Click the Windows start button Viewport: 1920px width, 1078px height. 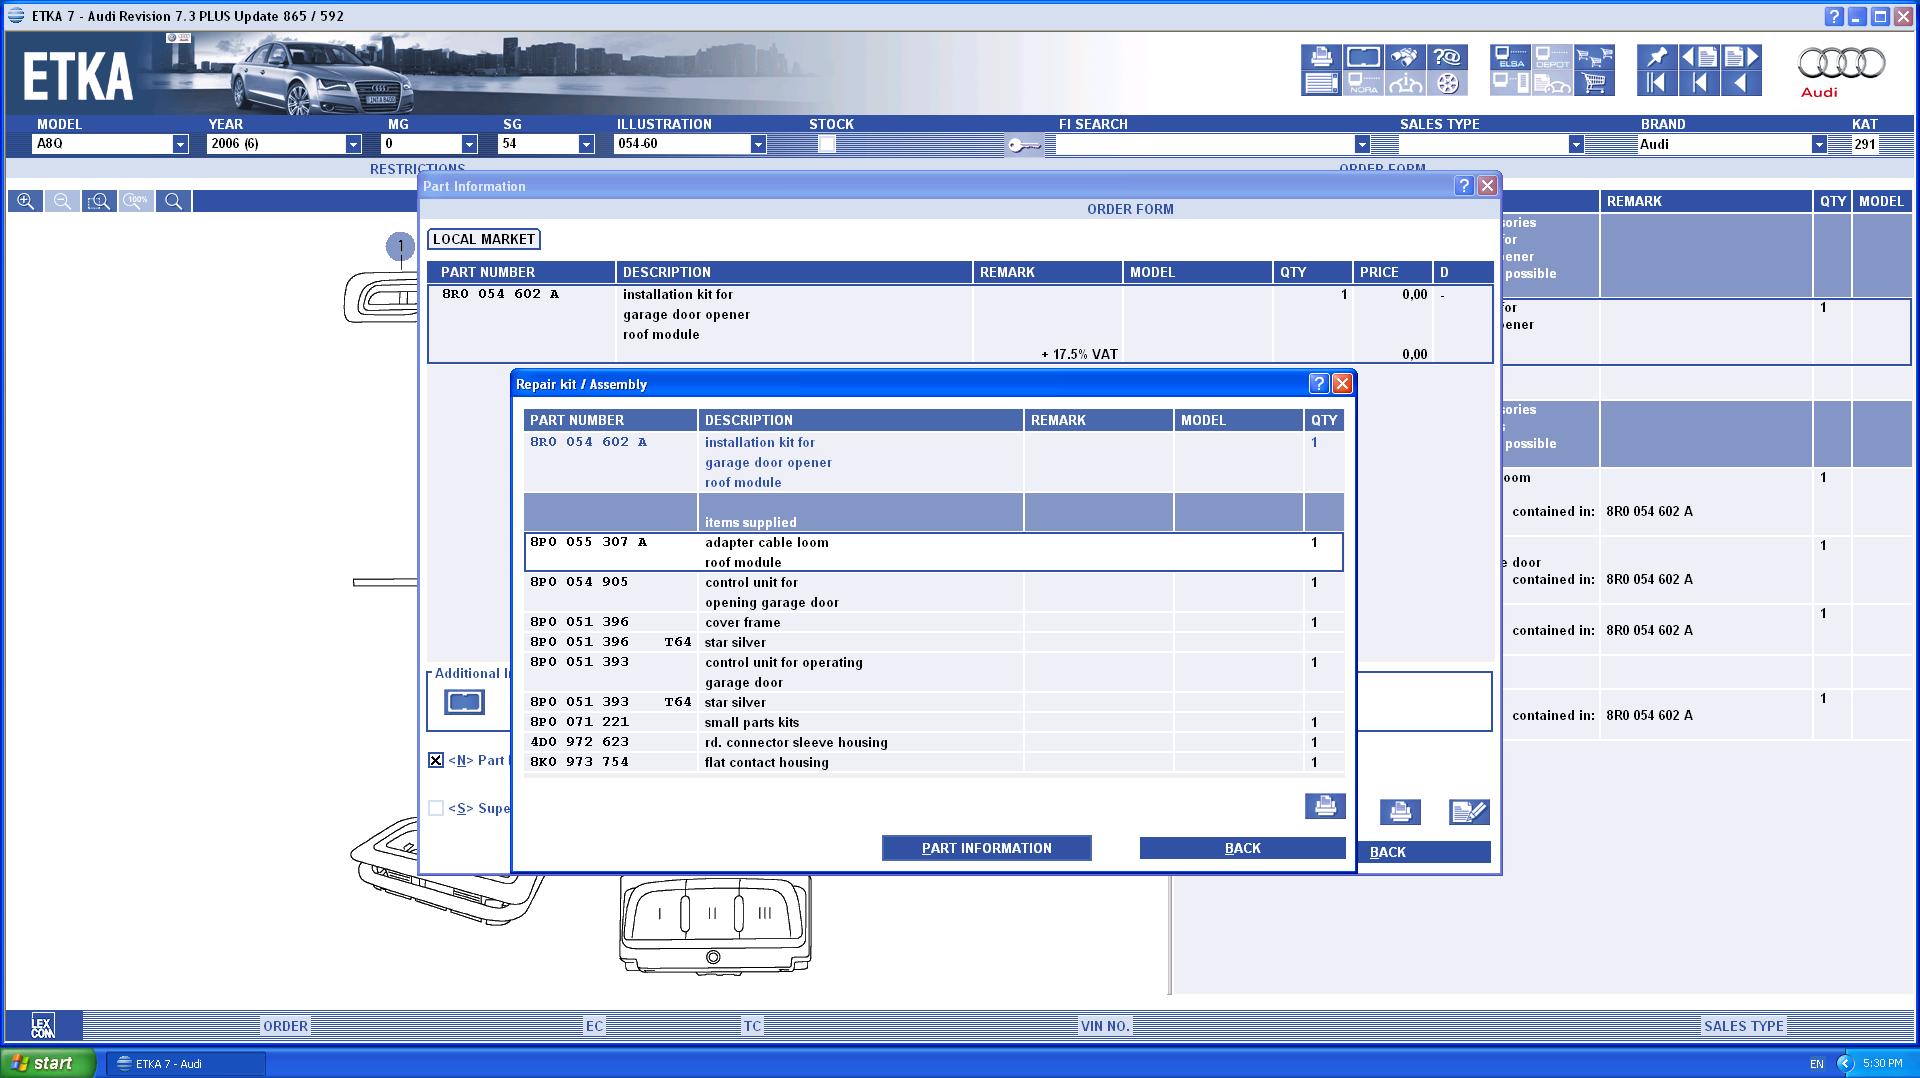click(48, 1063)
